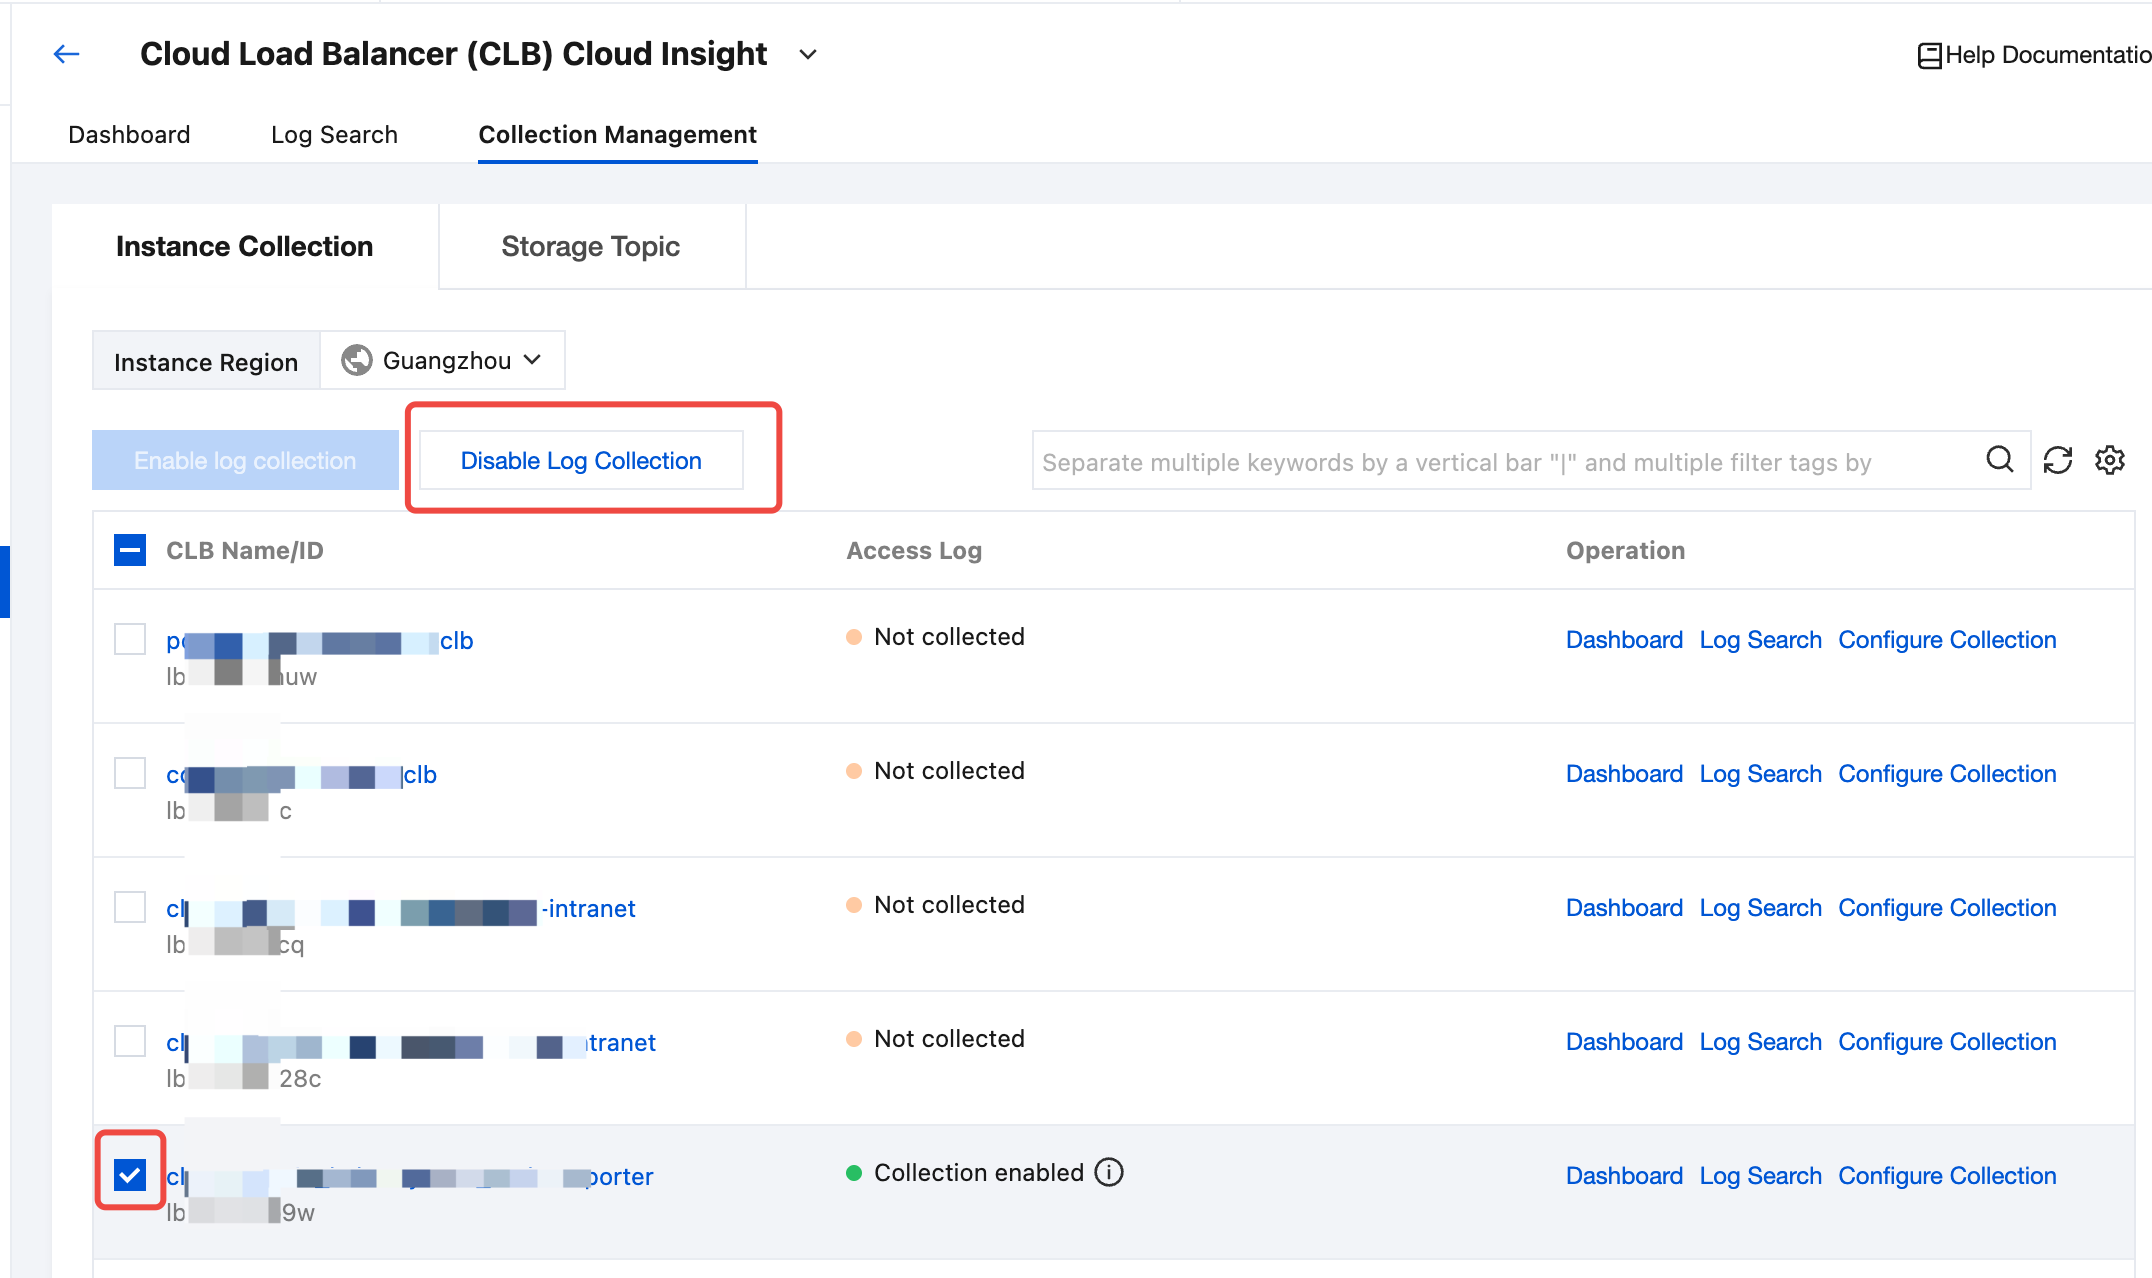Click the globe icon next to Guangzhou
2152x1278 pixels.
coord(357,360)
